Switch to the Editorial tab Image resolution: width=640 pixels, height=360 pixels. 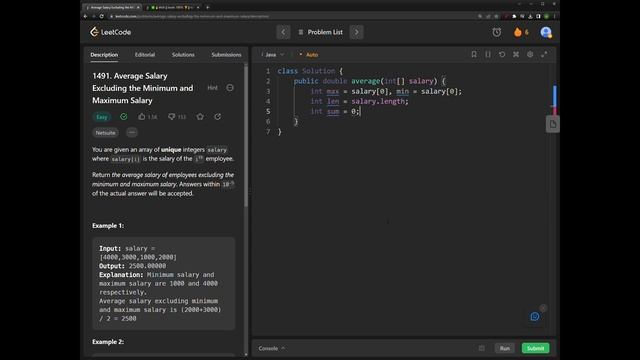pos(145,55)
